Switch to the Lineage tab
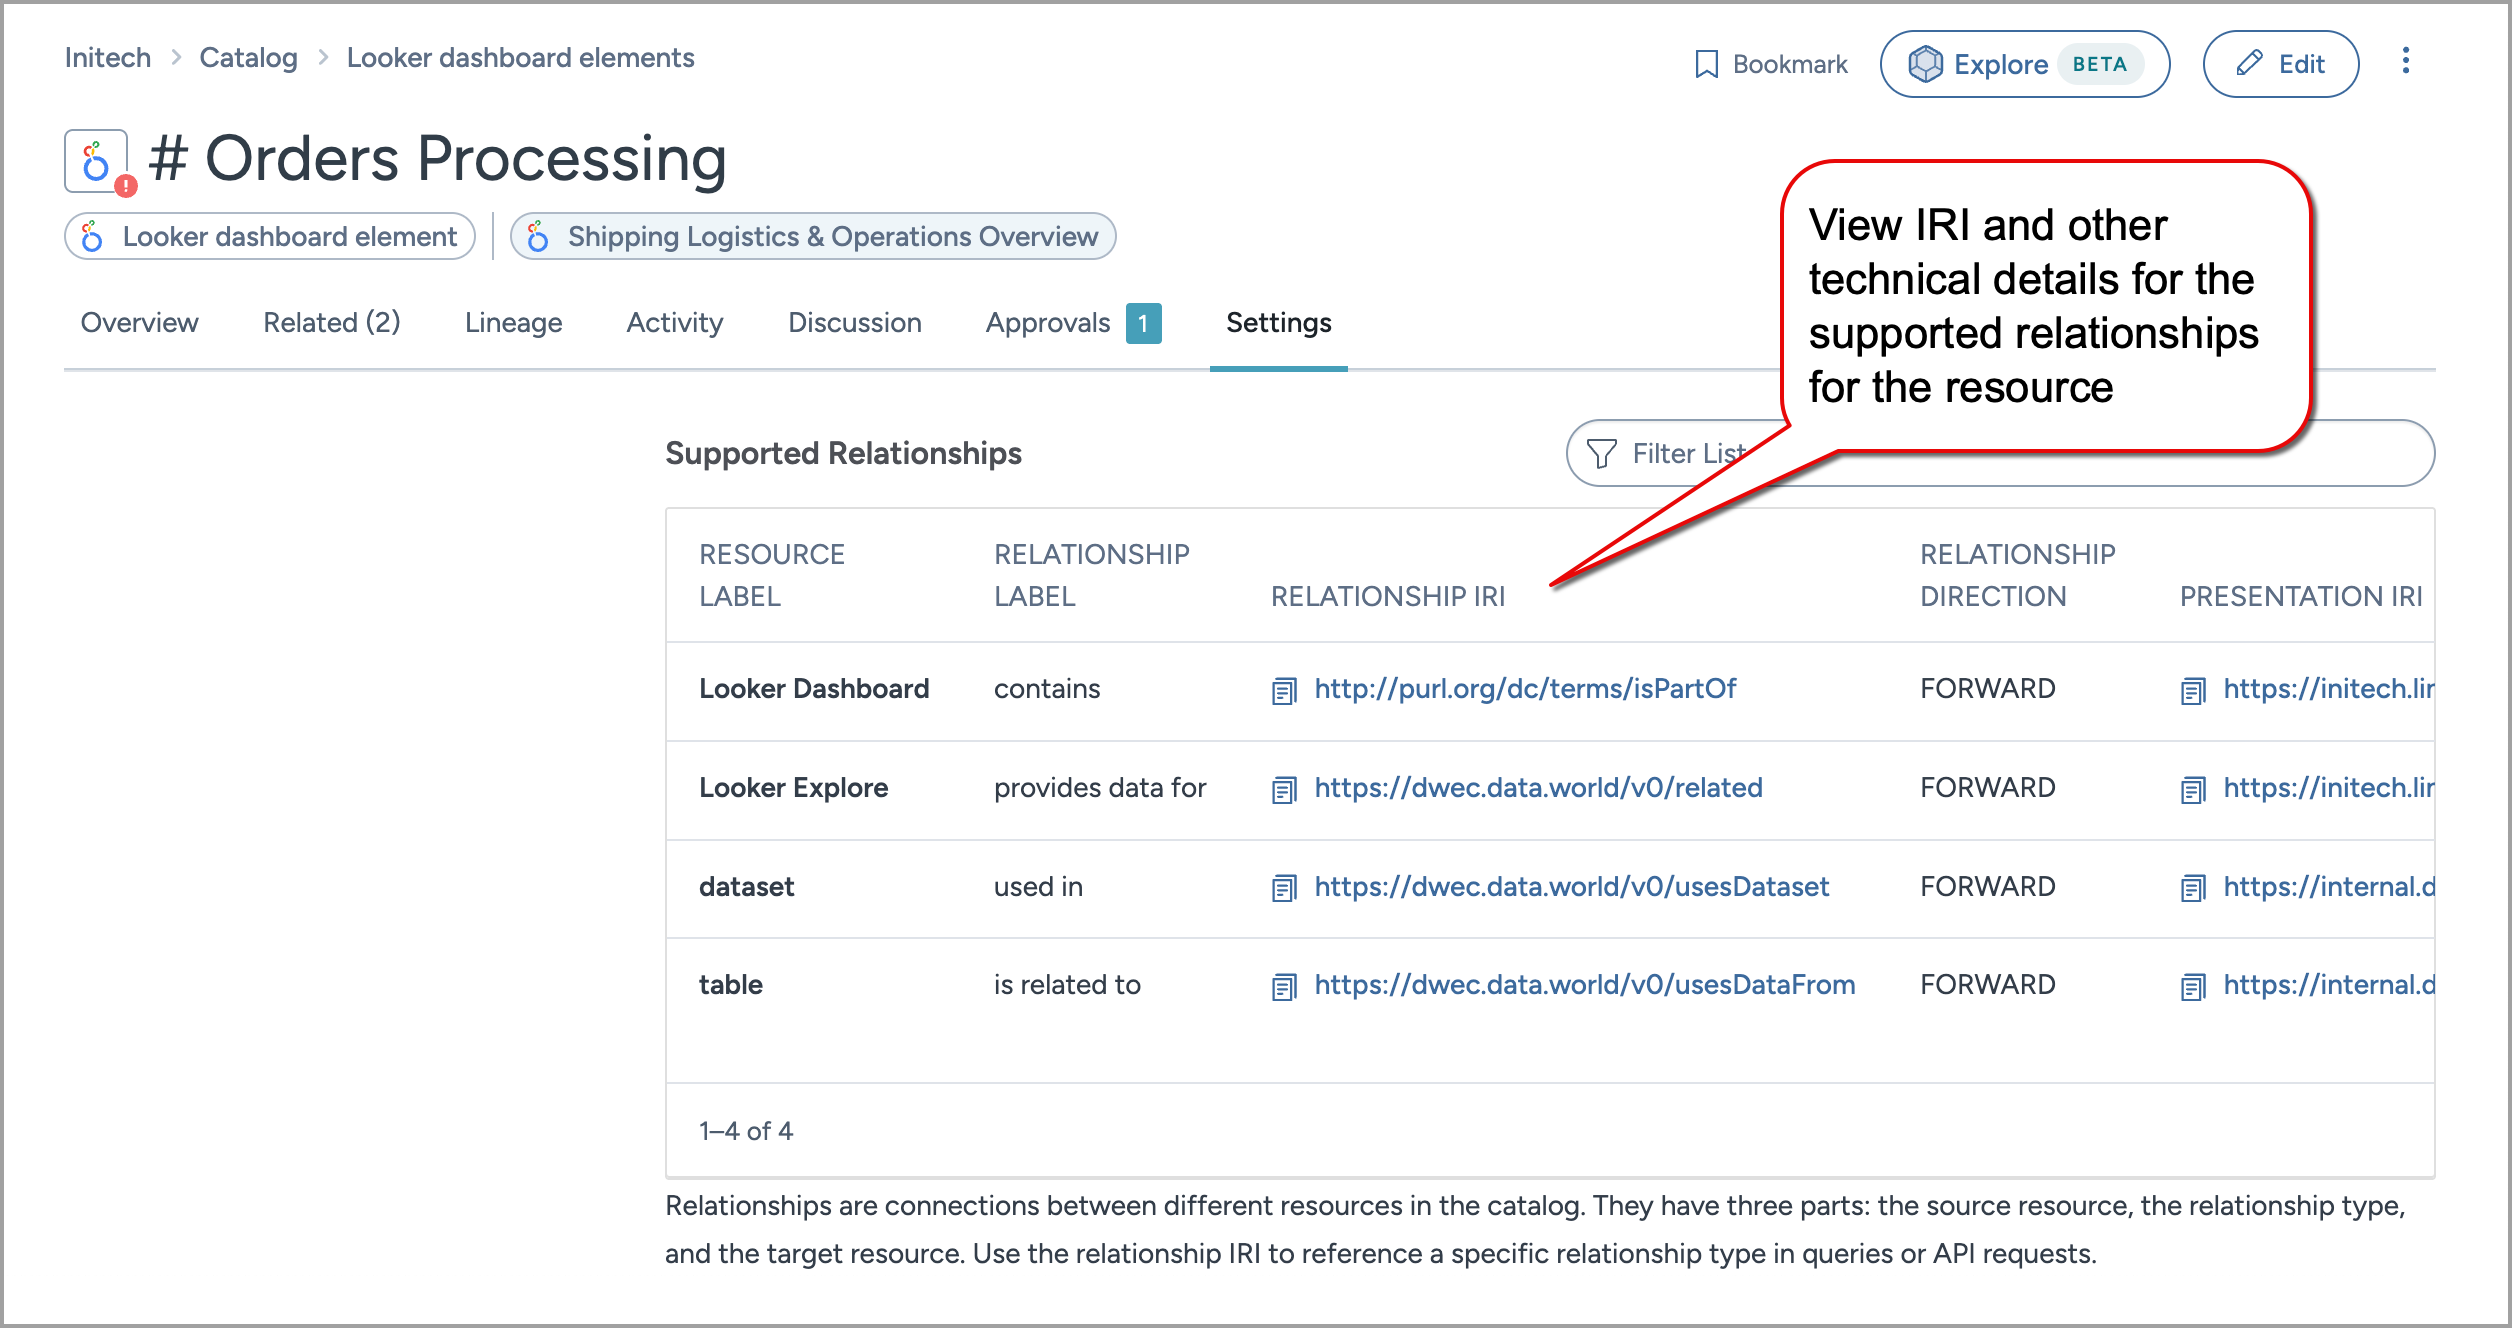The width and height of the screenshot is (2512, 1328). click(513, 323)
